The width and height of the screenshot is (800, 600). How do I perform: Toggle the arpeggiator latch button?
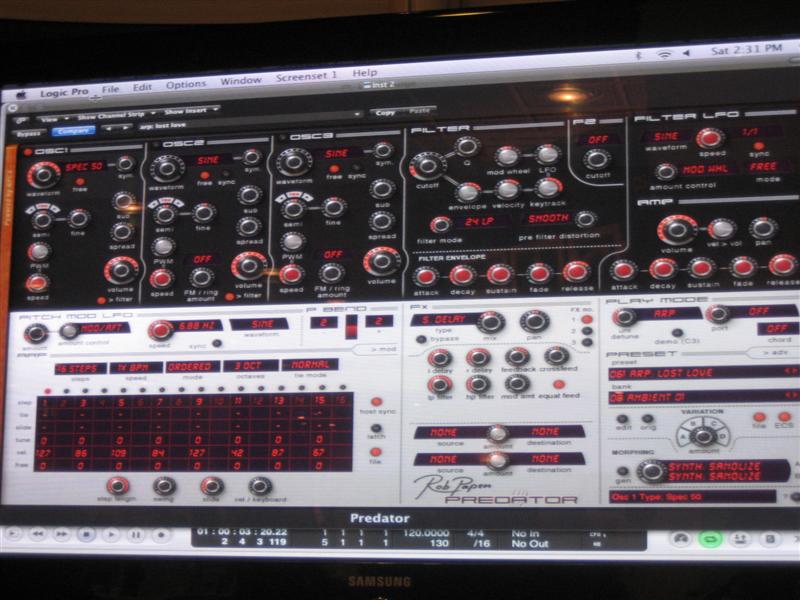[376, 428]
